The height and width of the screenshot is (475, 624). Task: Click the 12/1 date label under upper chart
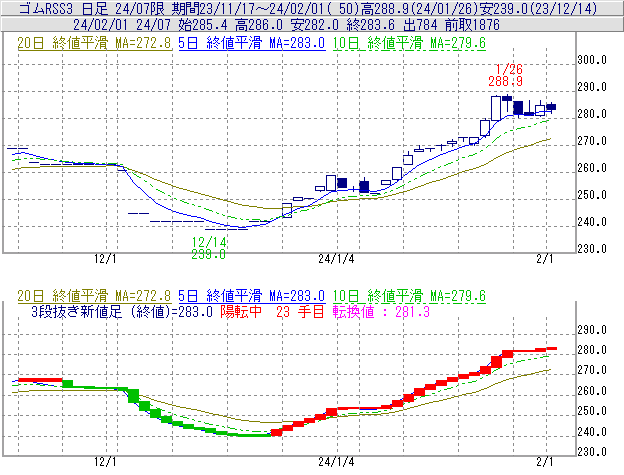pos(105,259)
